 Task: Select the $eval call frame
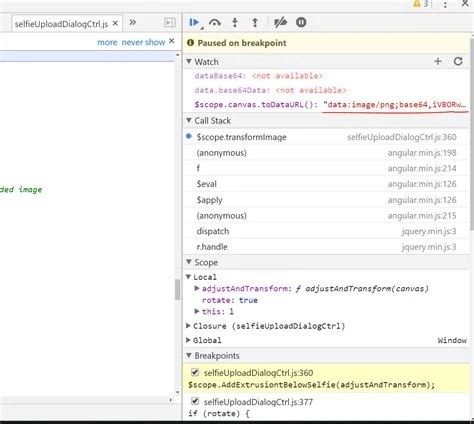point(326,184)
